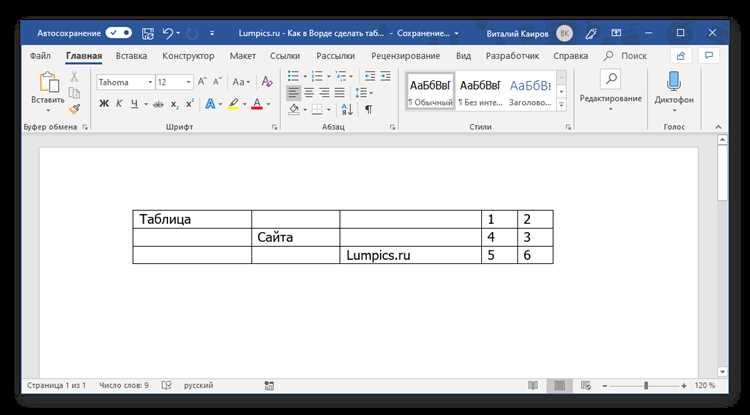Decrease font size with A˅ icon

(218, 82)
